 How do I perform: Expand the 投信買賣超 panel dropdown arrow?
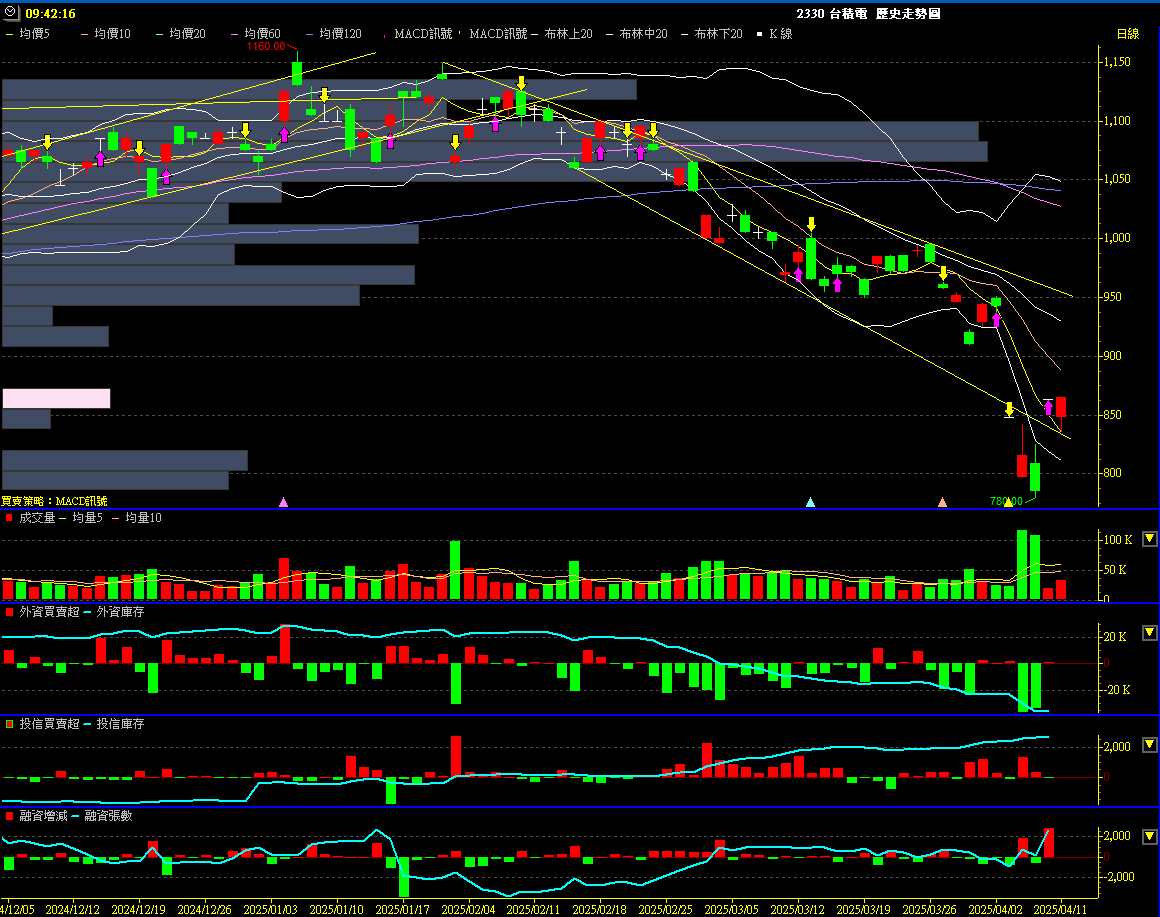pos(1149,745)
